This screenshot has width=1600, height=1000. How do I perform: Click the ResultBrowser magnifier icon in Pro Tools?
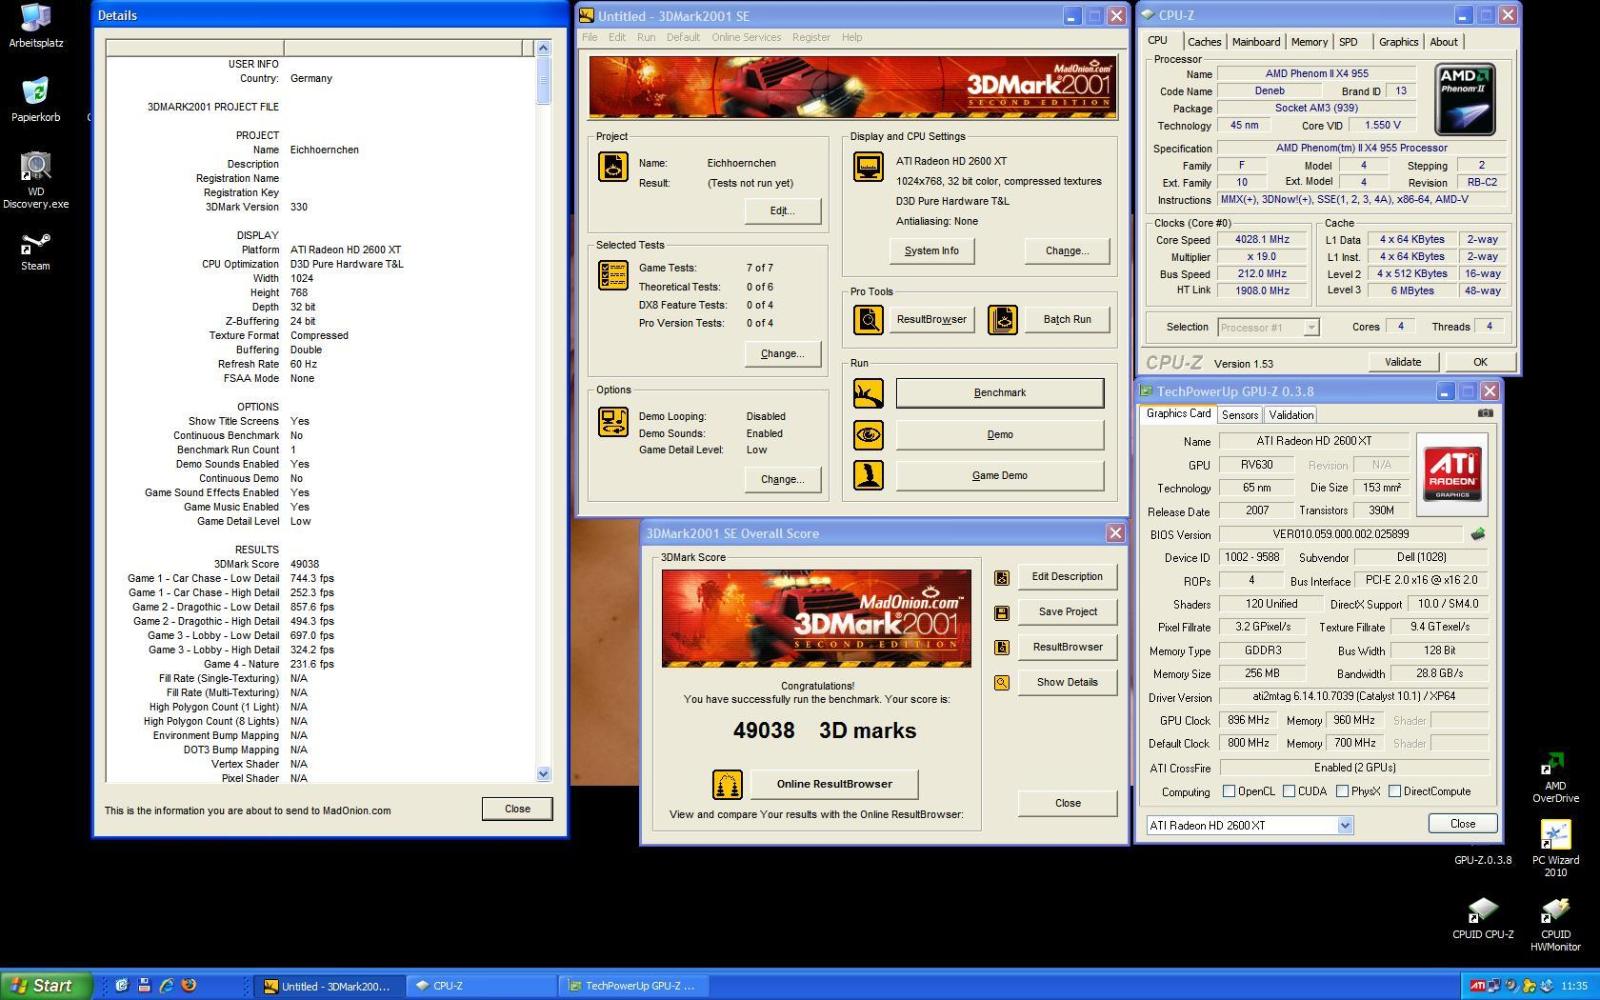click(x=868, y=320)
